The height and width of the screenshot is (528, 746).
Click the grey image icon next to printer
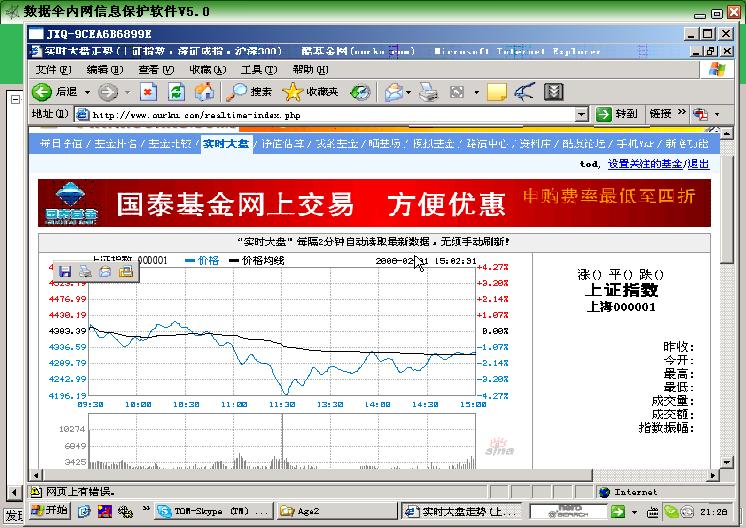457,92
